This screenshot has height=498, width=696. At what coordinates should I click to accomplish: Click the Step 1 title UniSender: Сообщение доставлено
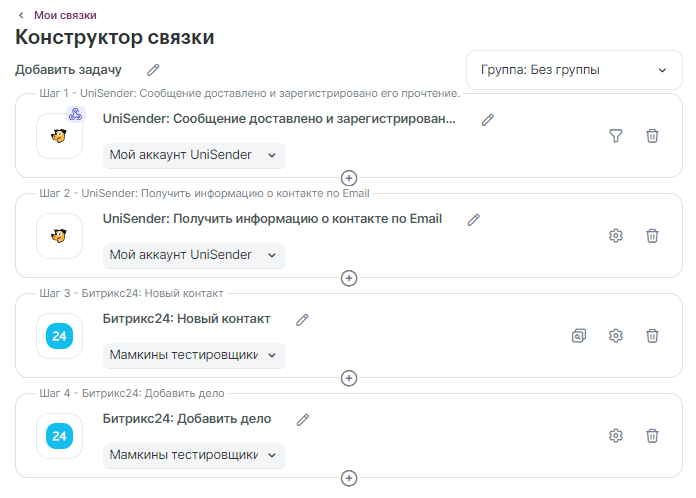tap(279, 119)
